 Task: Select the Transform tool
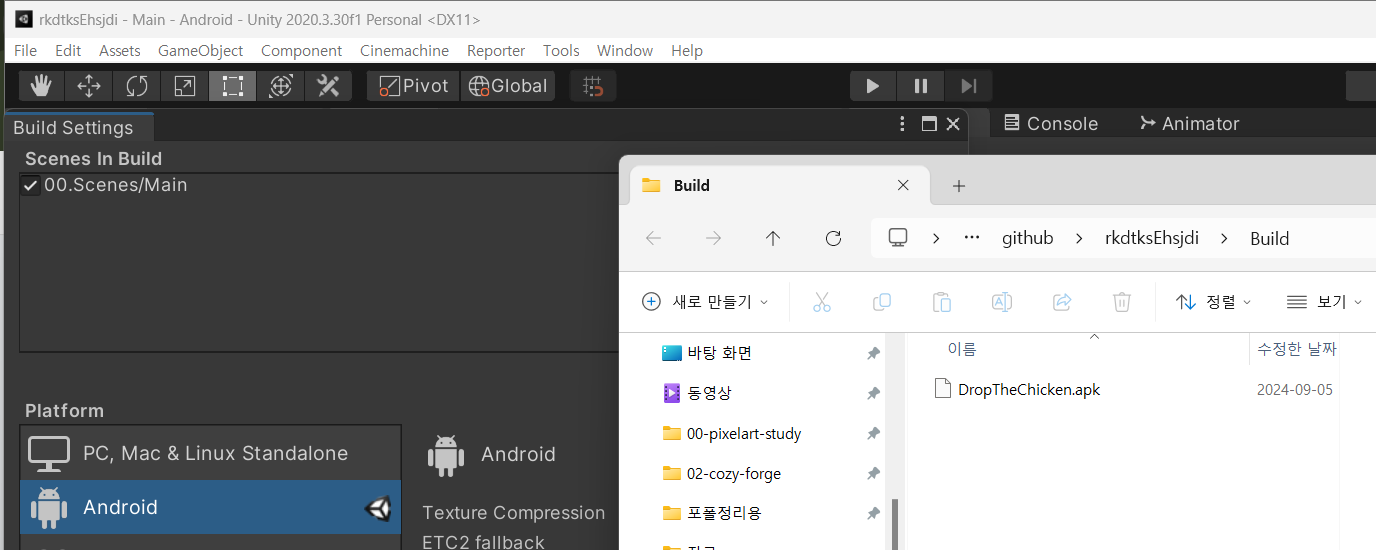(281, 86)
